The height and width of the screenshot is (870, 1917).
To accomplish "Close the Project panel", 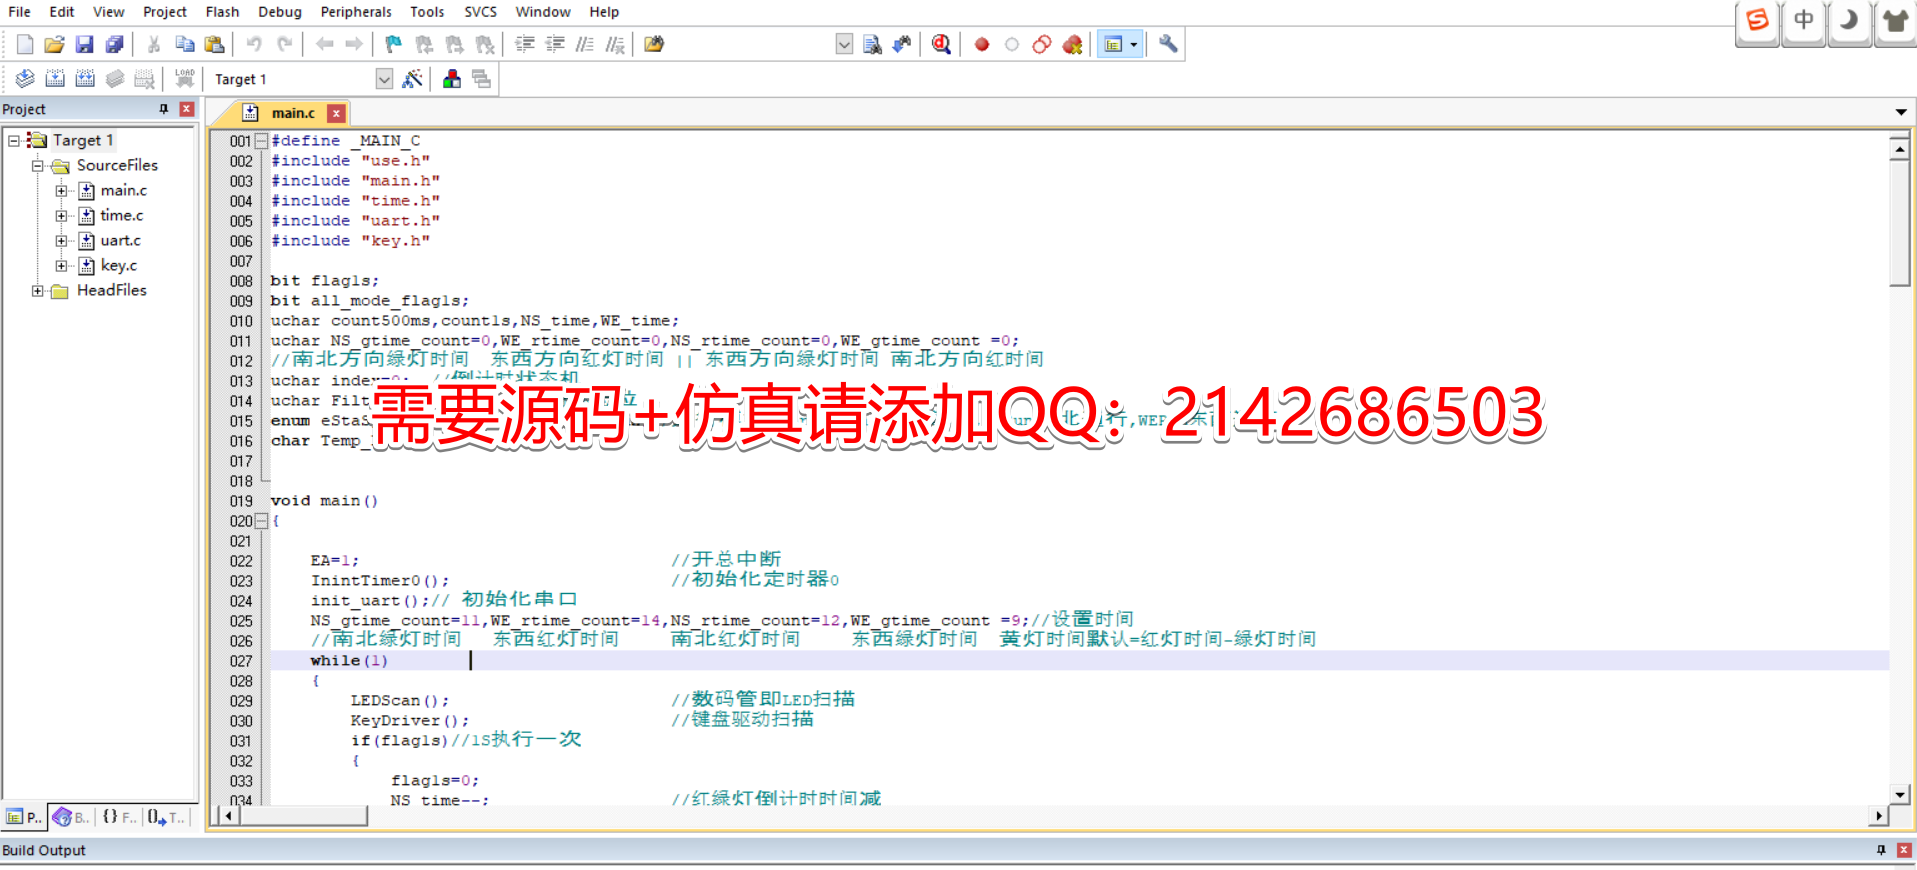I will click(x=187, y=109).
